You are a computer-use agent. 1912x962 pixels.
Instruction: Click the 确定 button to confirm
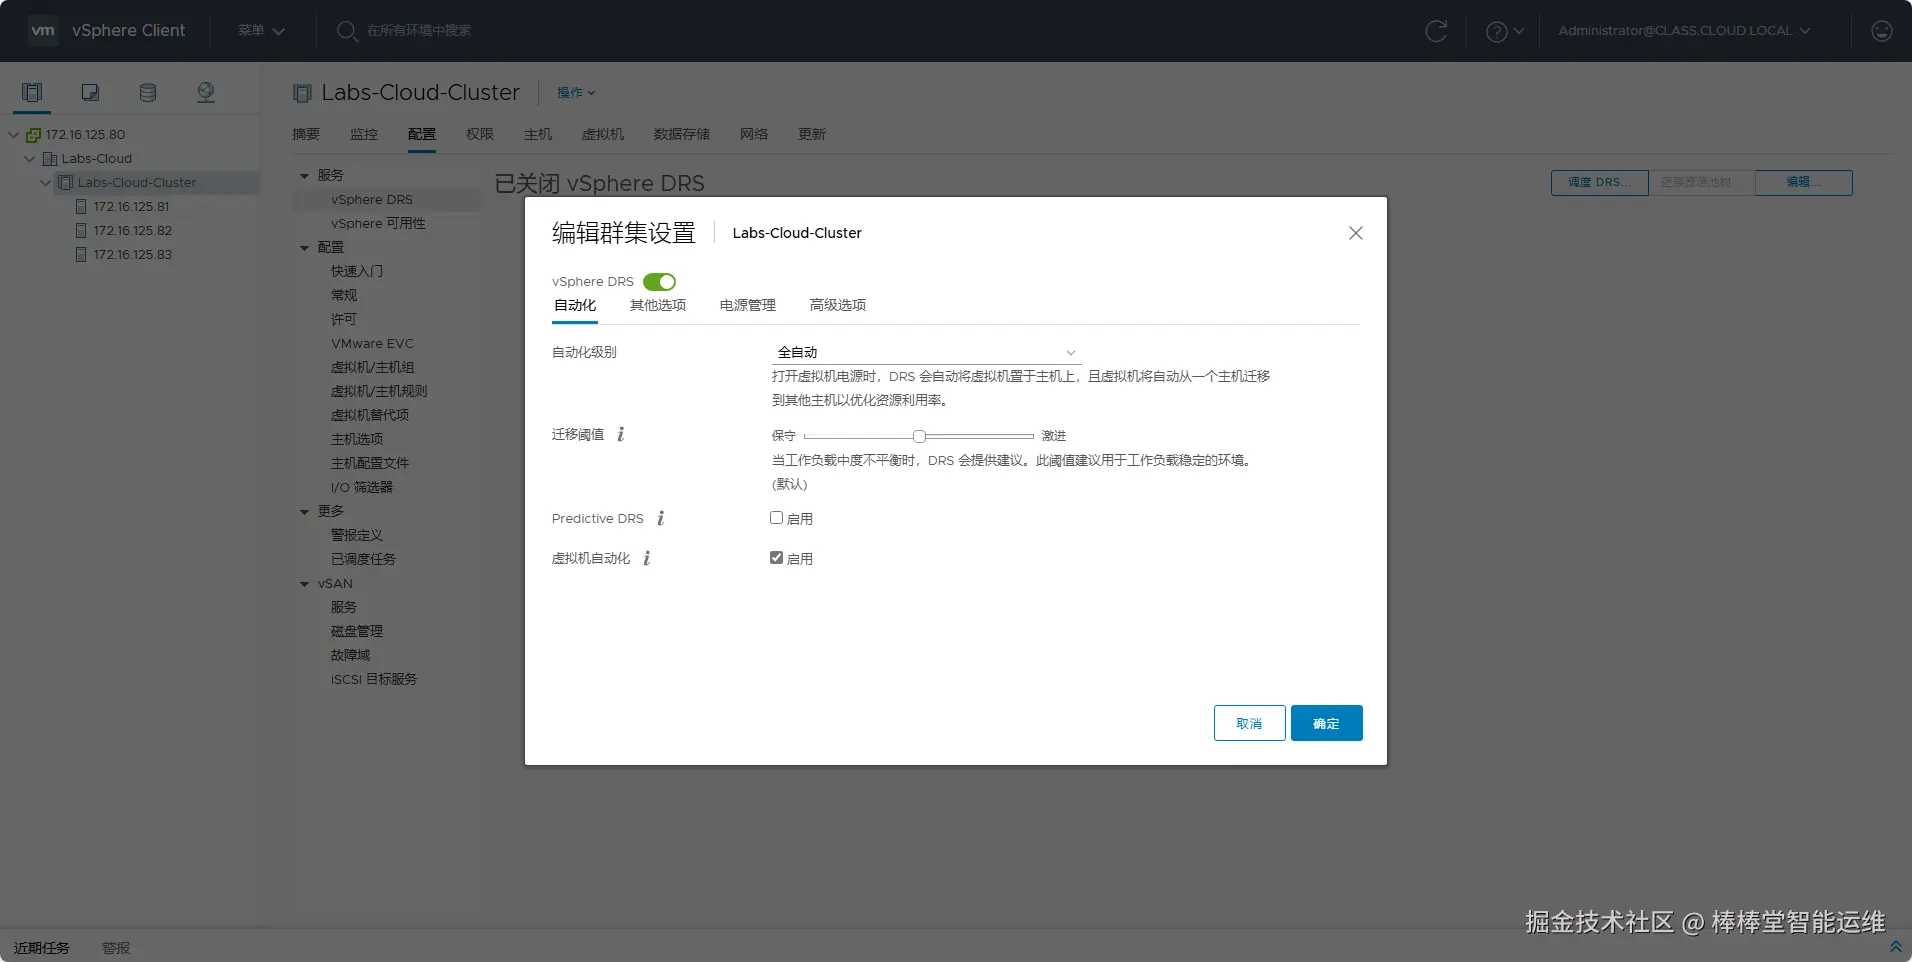point(1326,723)
